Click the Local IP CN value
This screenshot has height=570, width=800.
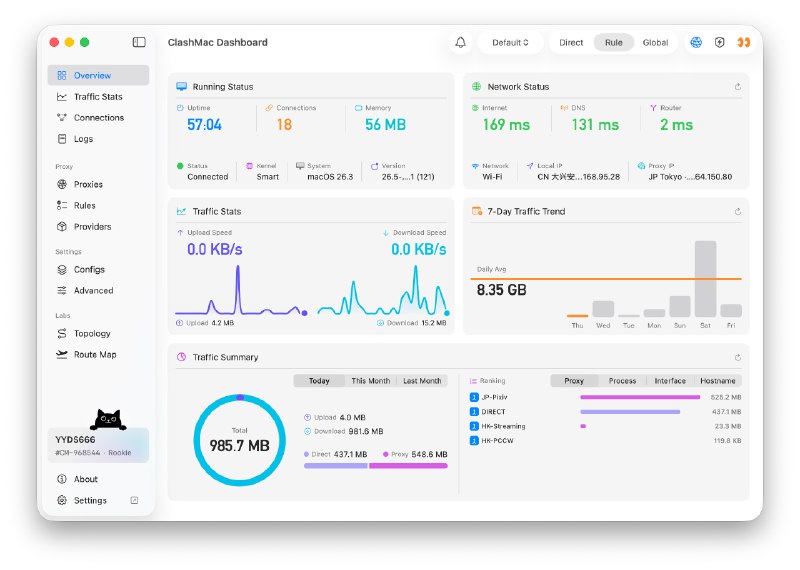click(579, 177)
